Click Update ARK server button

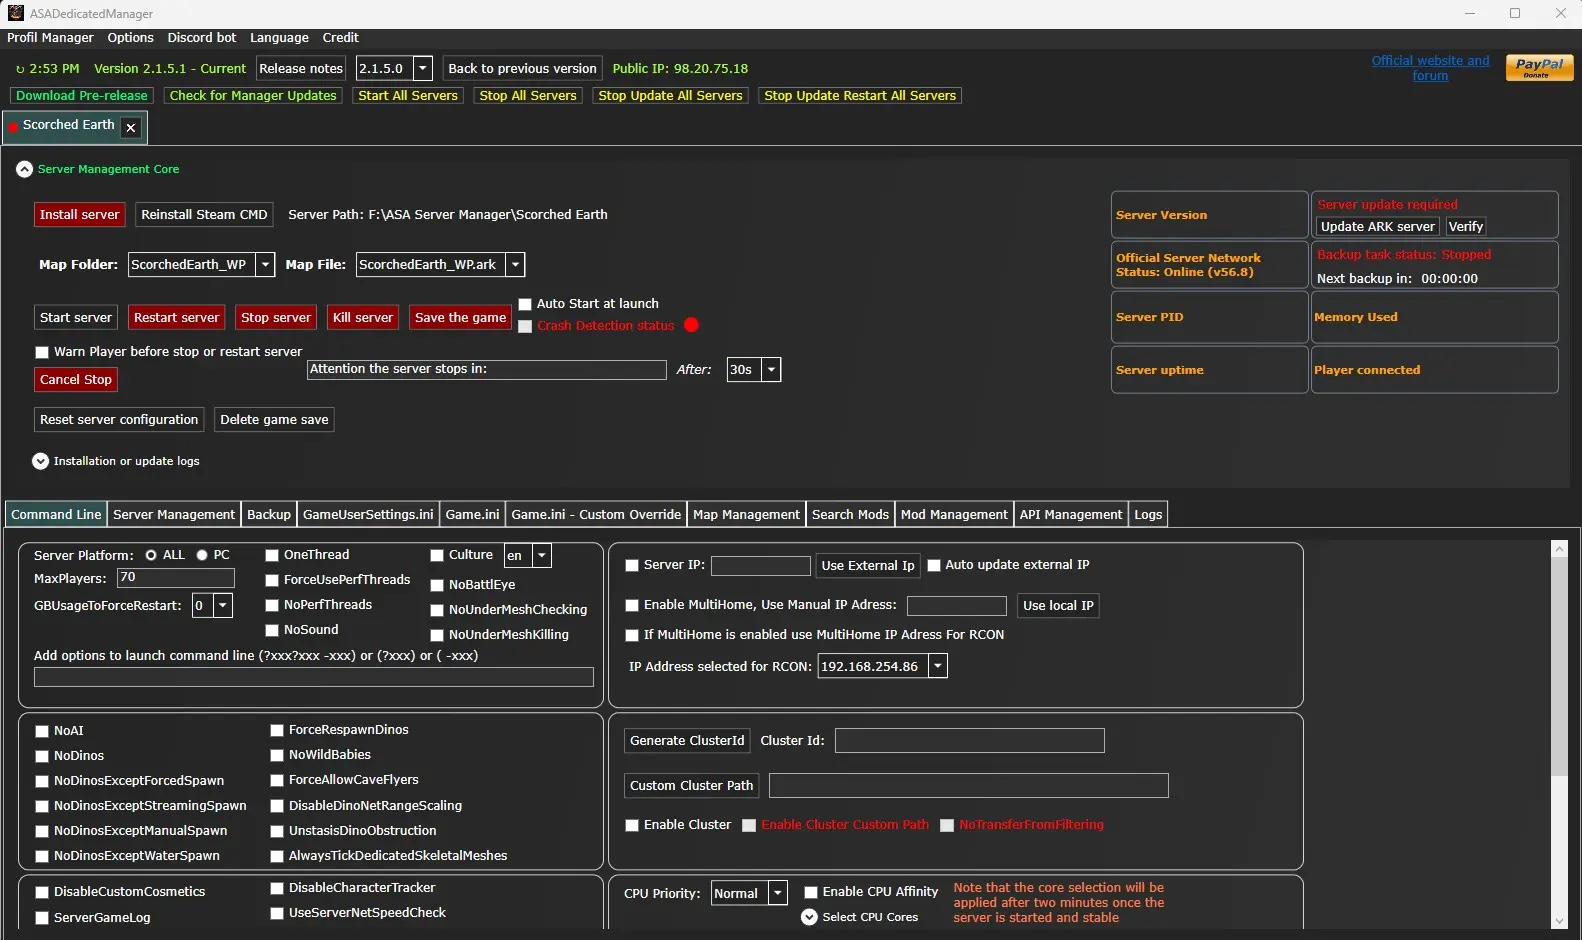click(1378, 227)
